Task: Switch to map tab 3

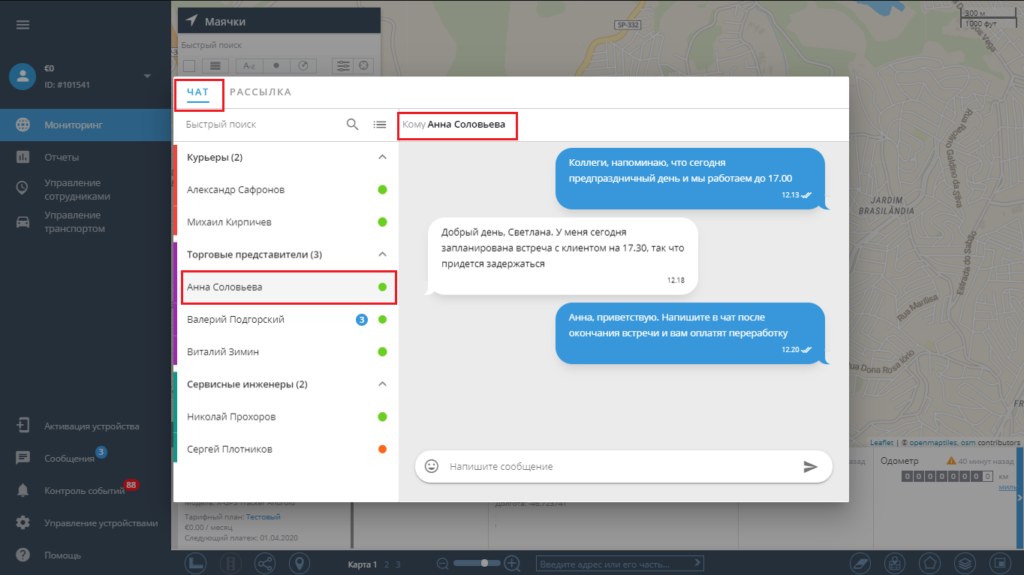Action: point(398,564)
